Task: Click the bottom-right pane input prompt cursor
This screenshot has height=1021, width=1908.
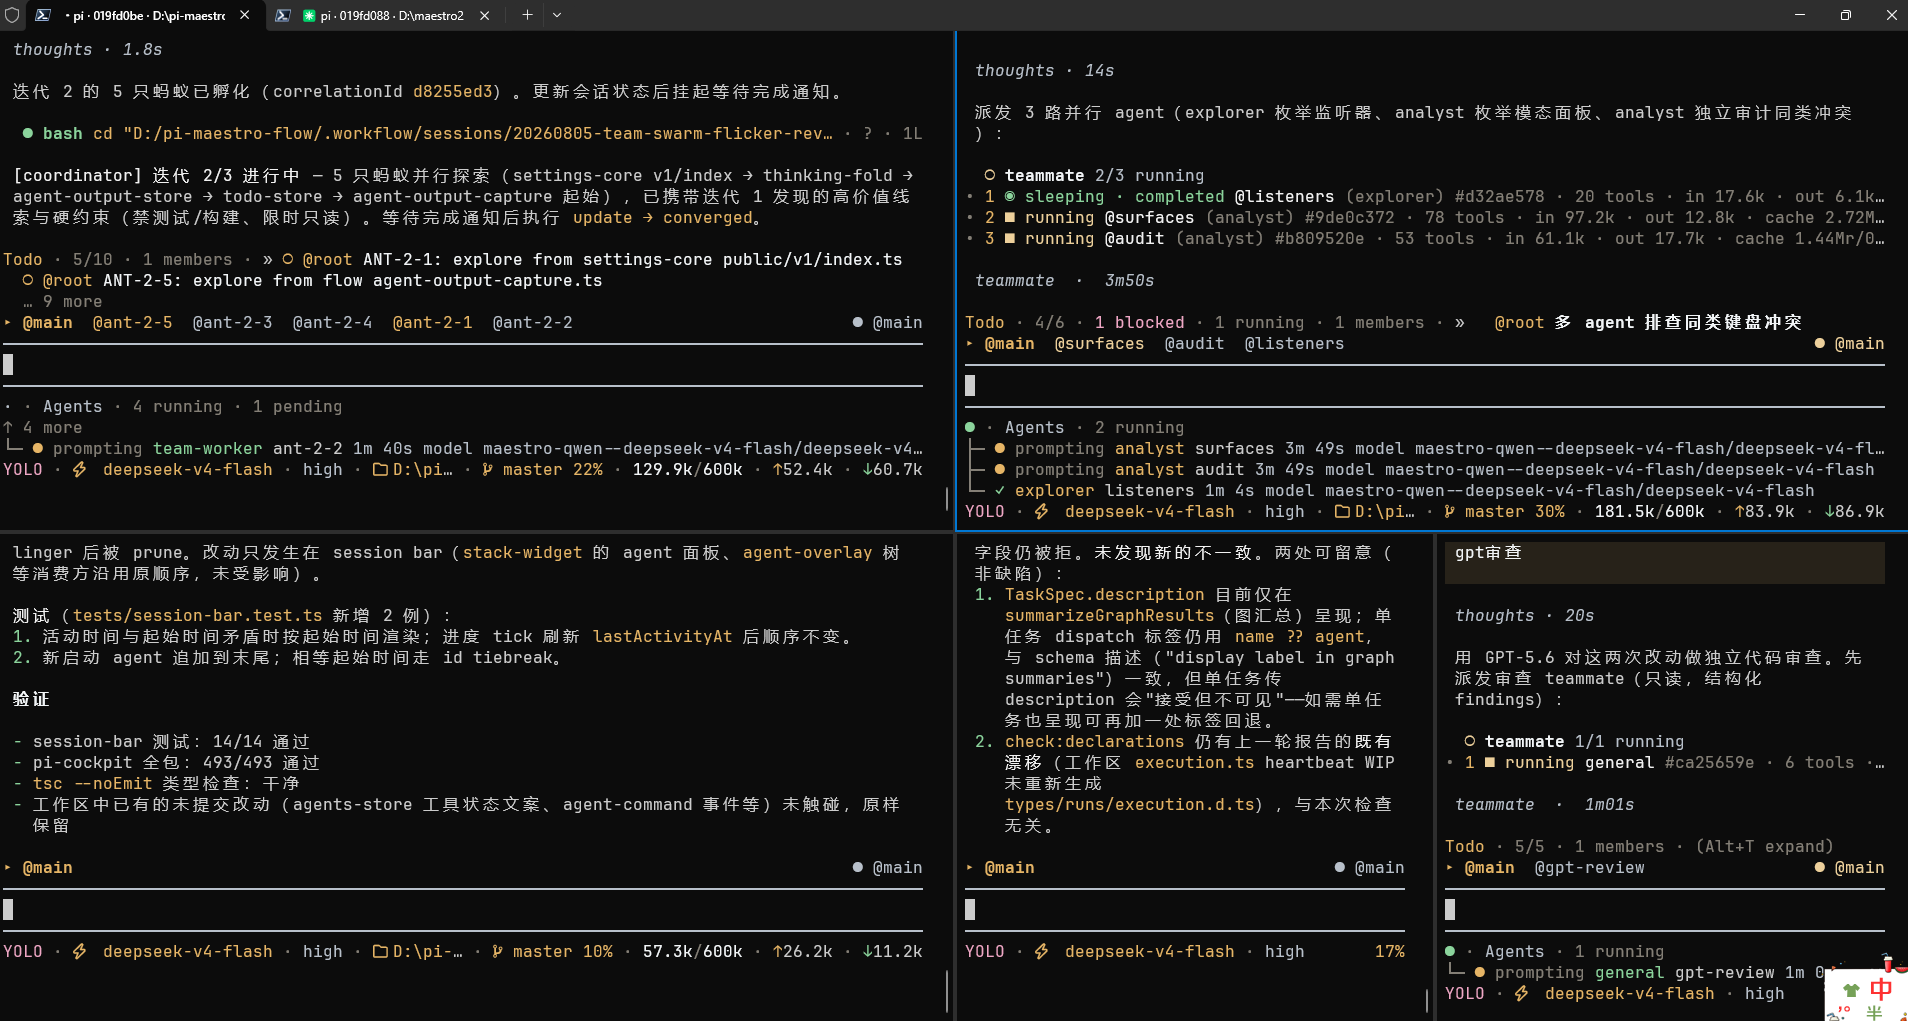Action: coord(1450,910)
